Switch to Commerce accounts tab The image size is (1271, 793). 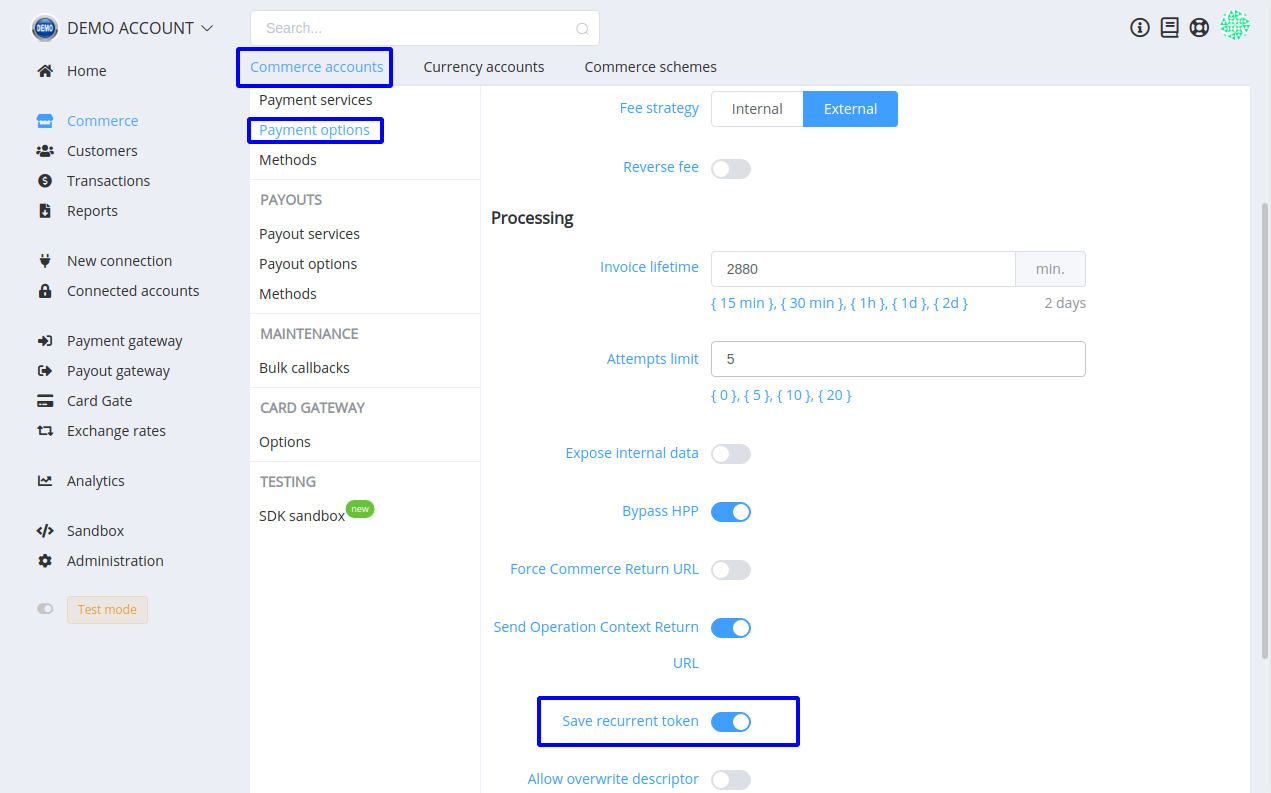pos(316,67)
